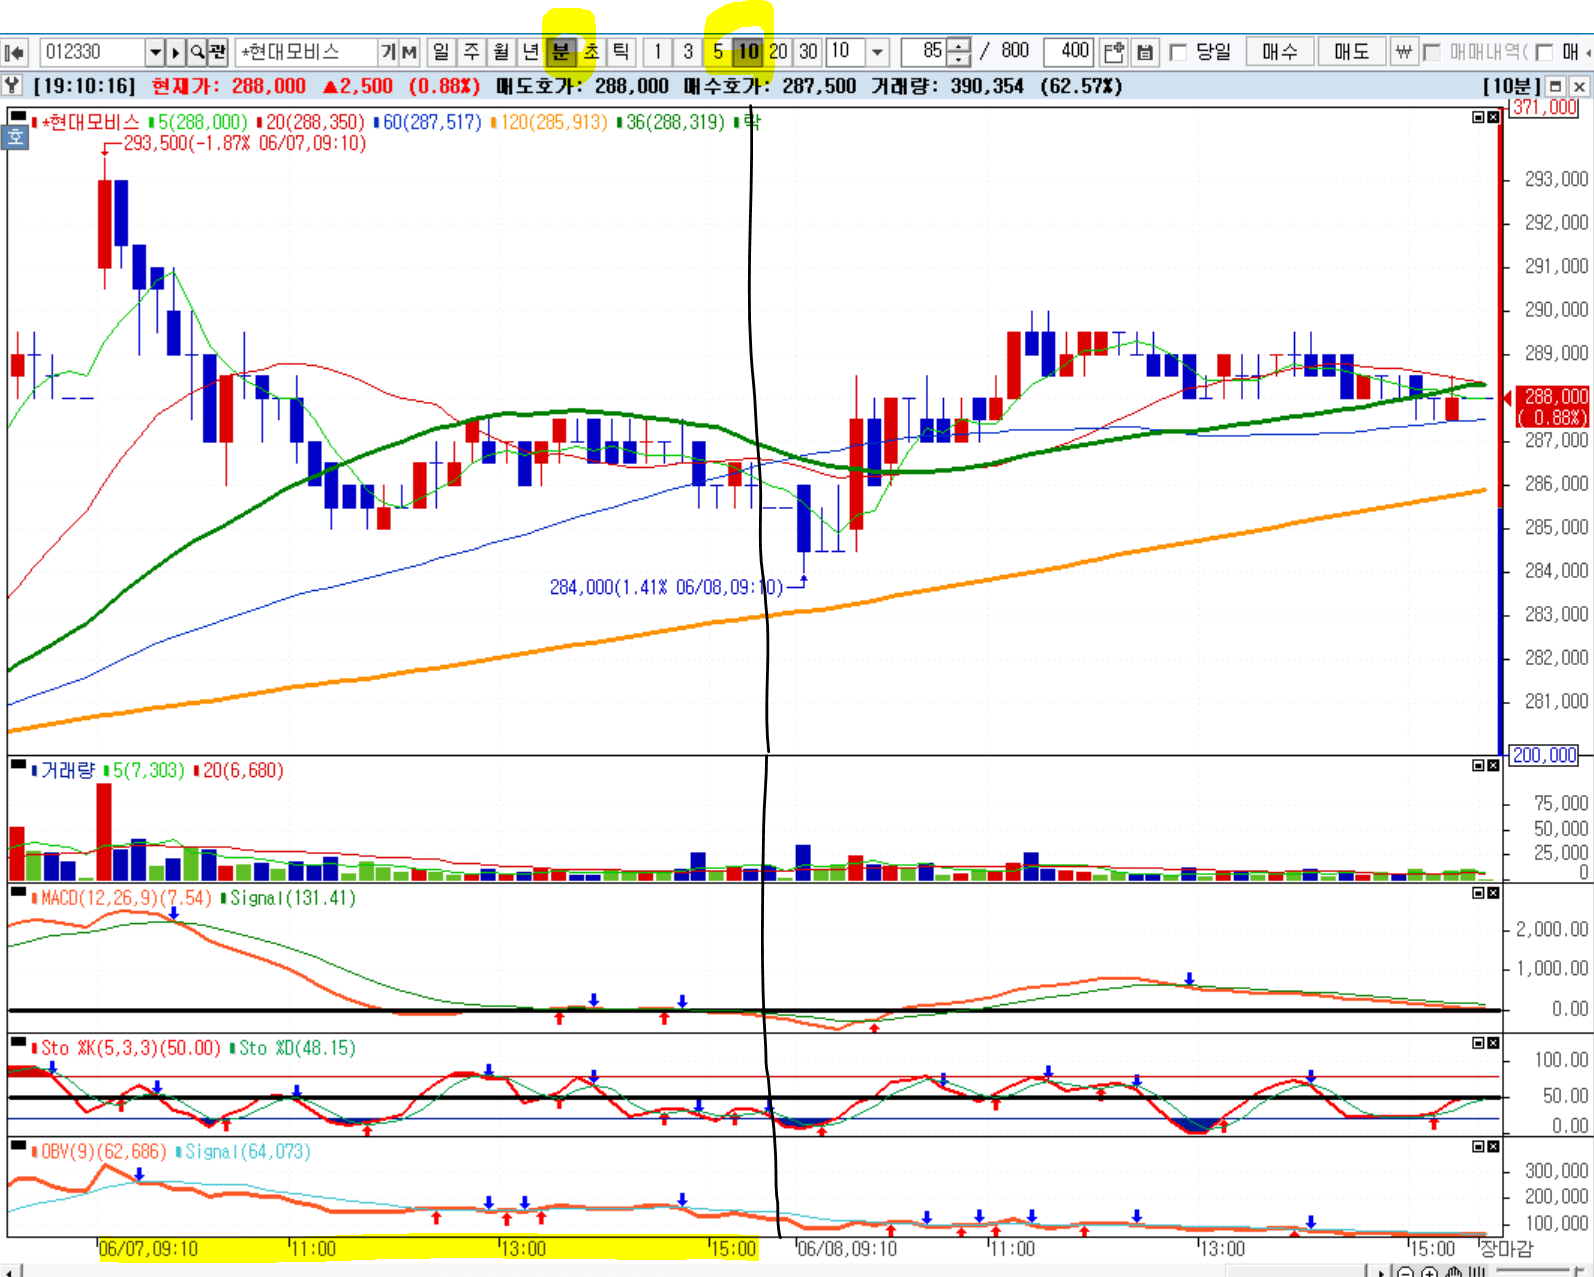1594x1277 pixels.
Task: Choose the 30-minute interval
Action: [x=808, y=52]
